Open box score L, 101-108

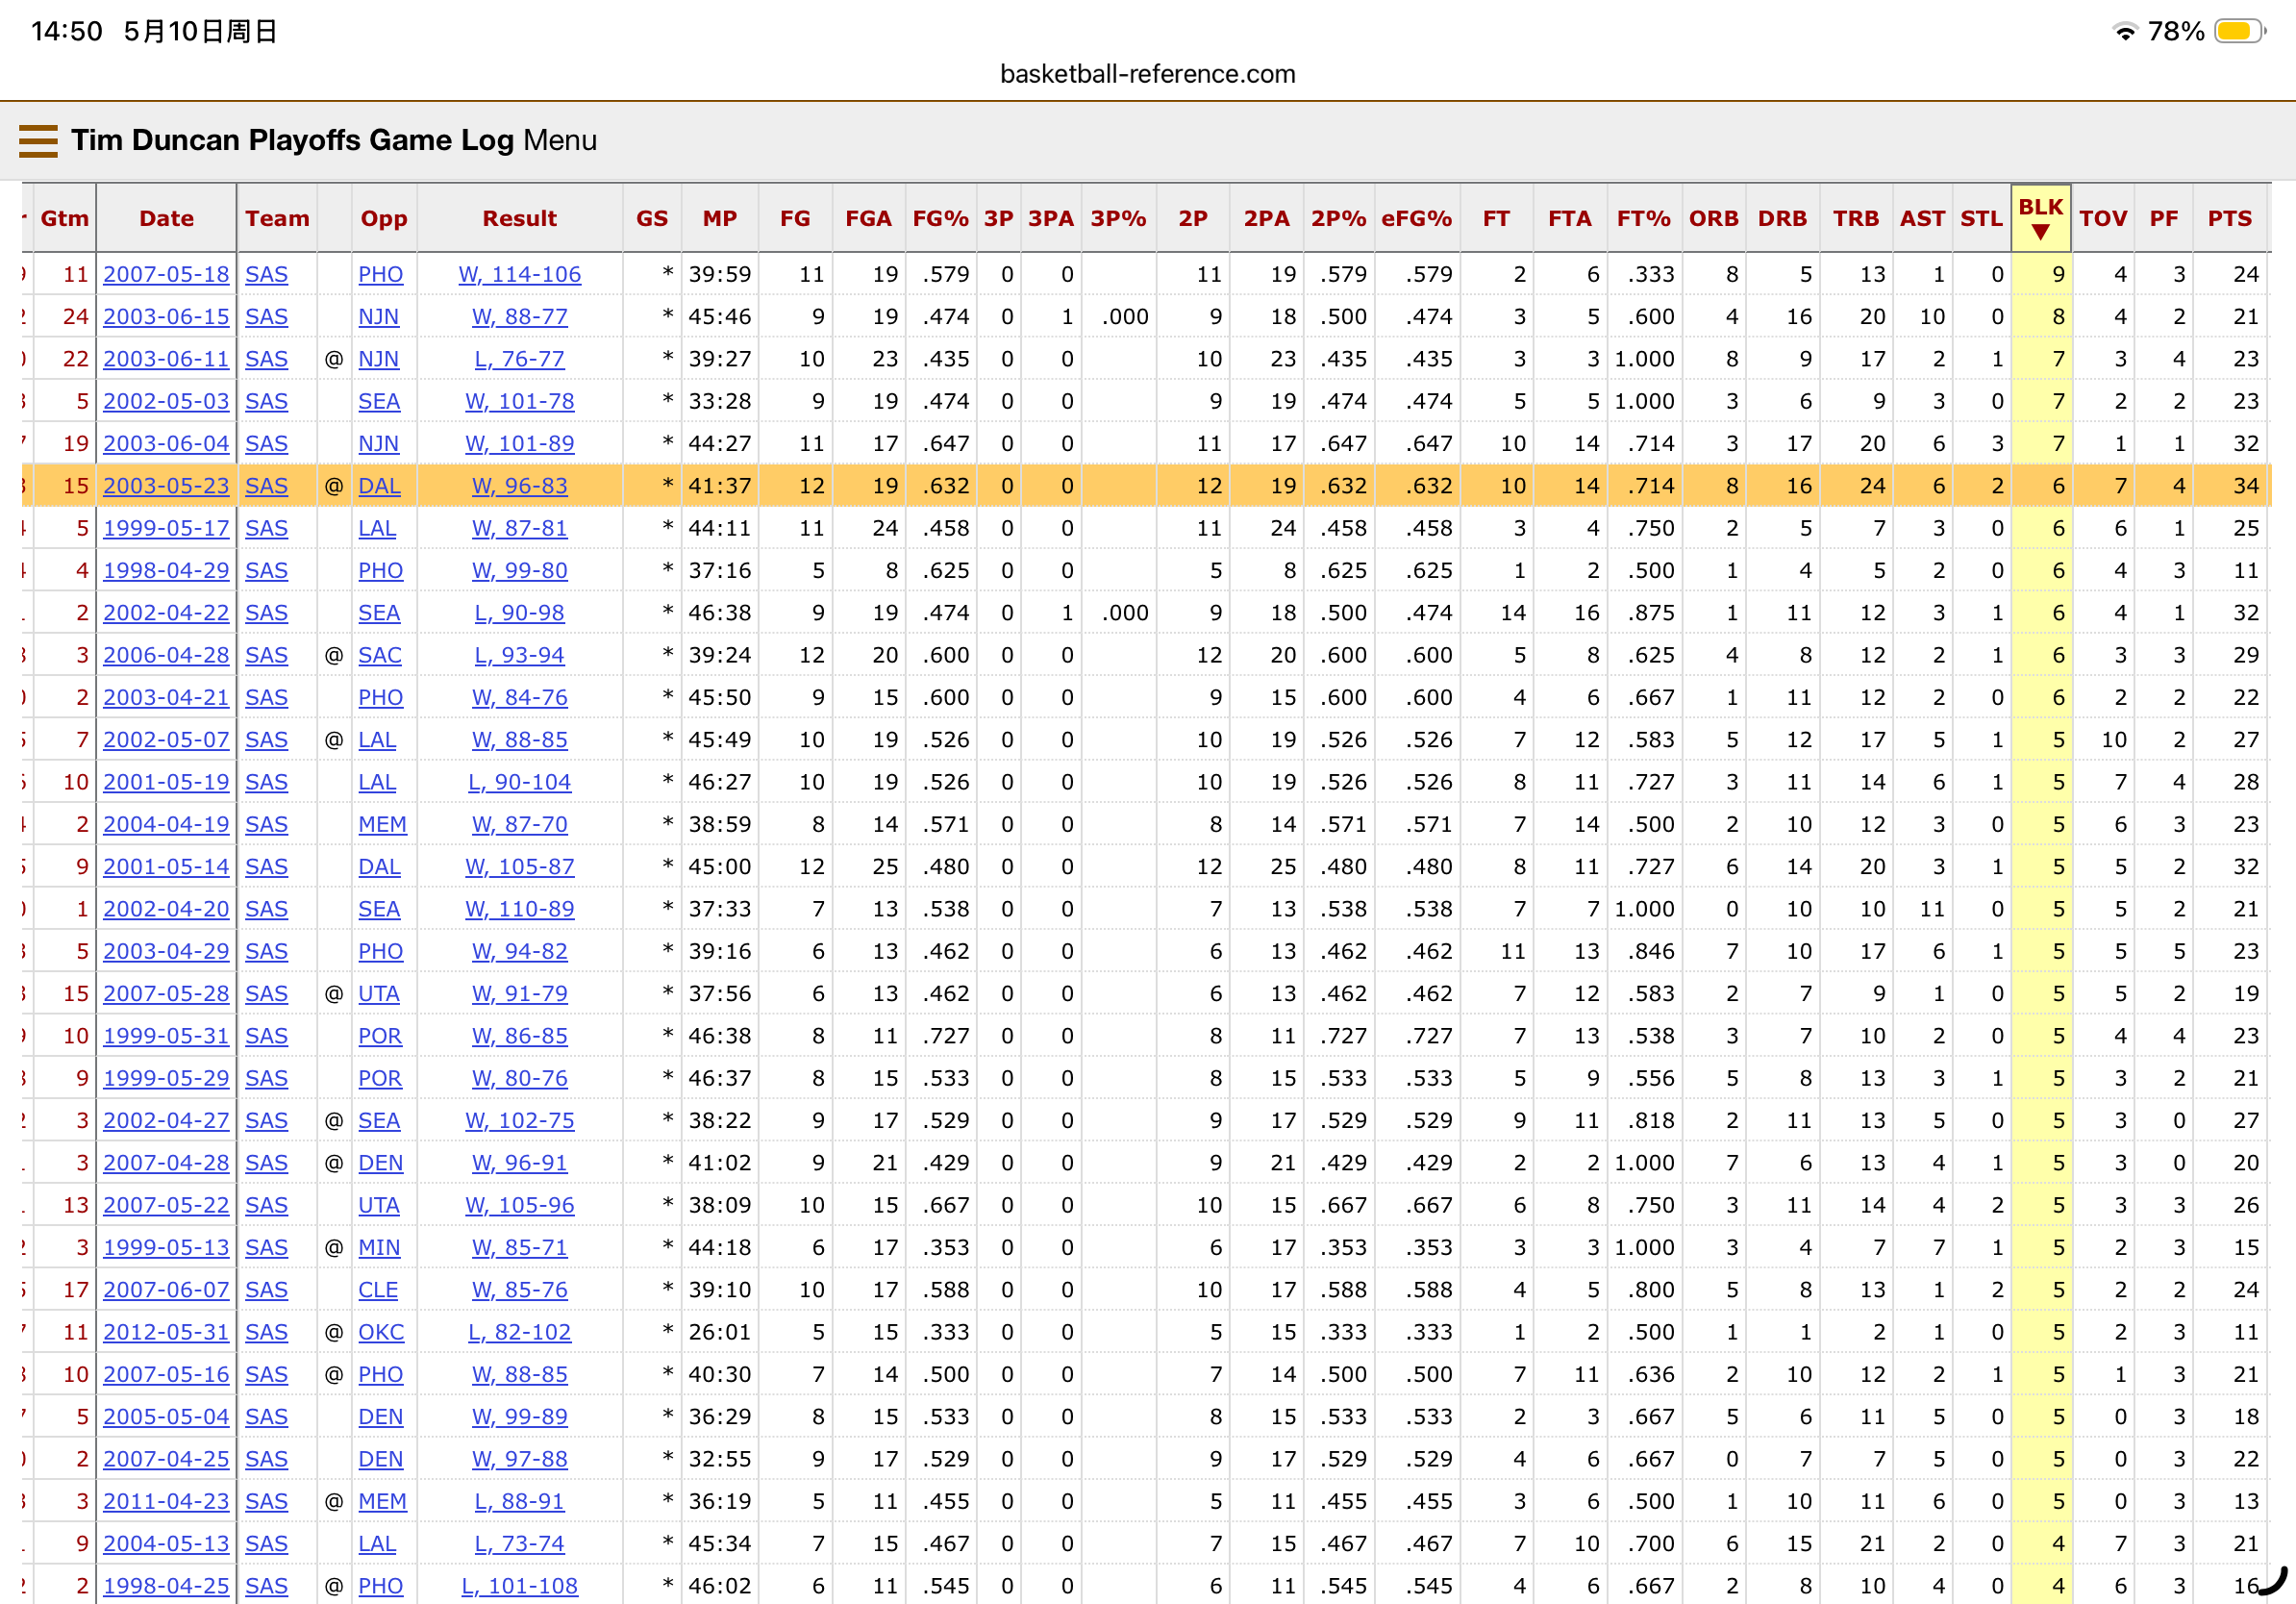[x=519, y=1585]
